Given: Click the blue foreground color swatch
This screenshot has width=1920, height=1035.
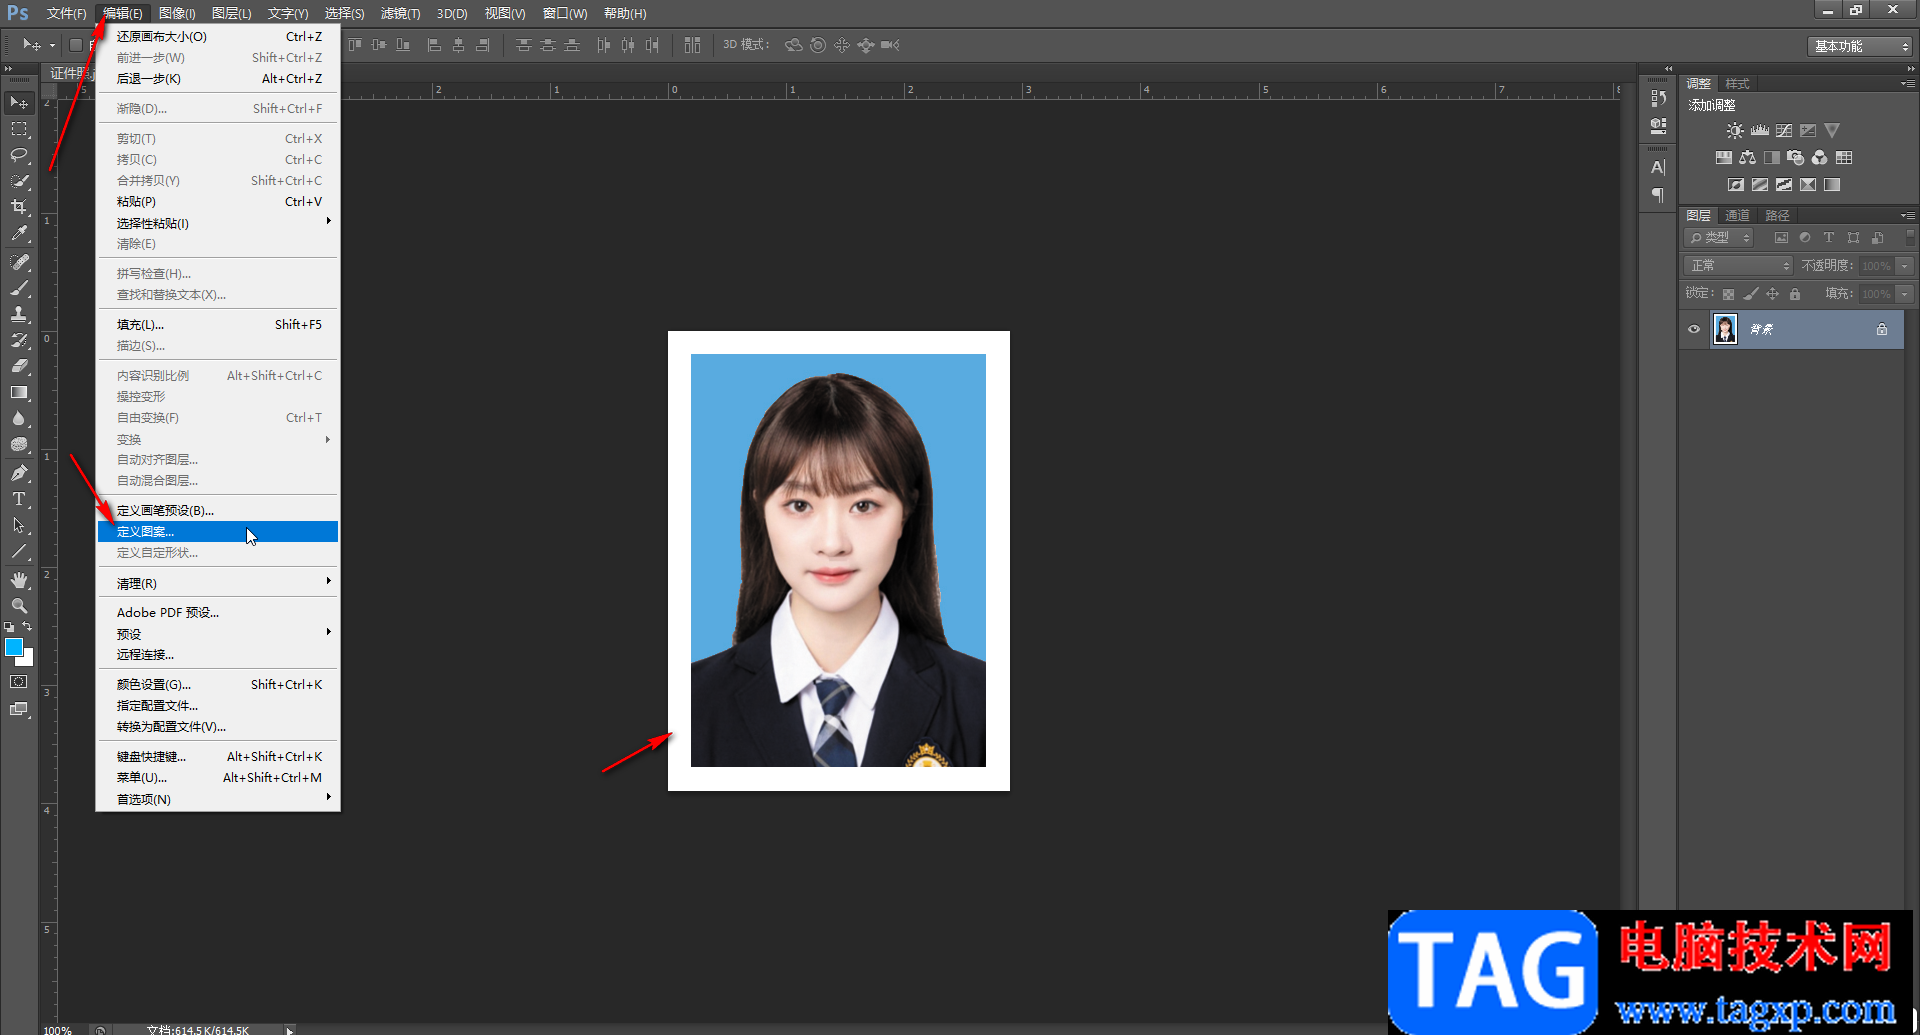Looking at the screenshot, I should click(x=13, y=647).
